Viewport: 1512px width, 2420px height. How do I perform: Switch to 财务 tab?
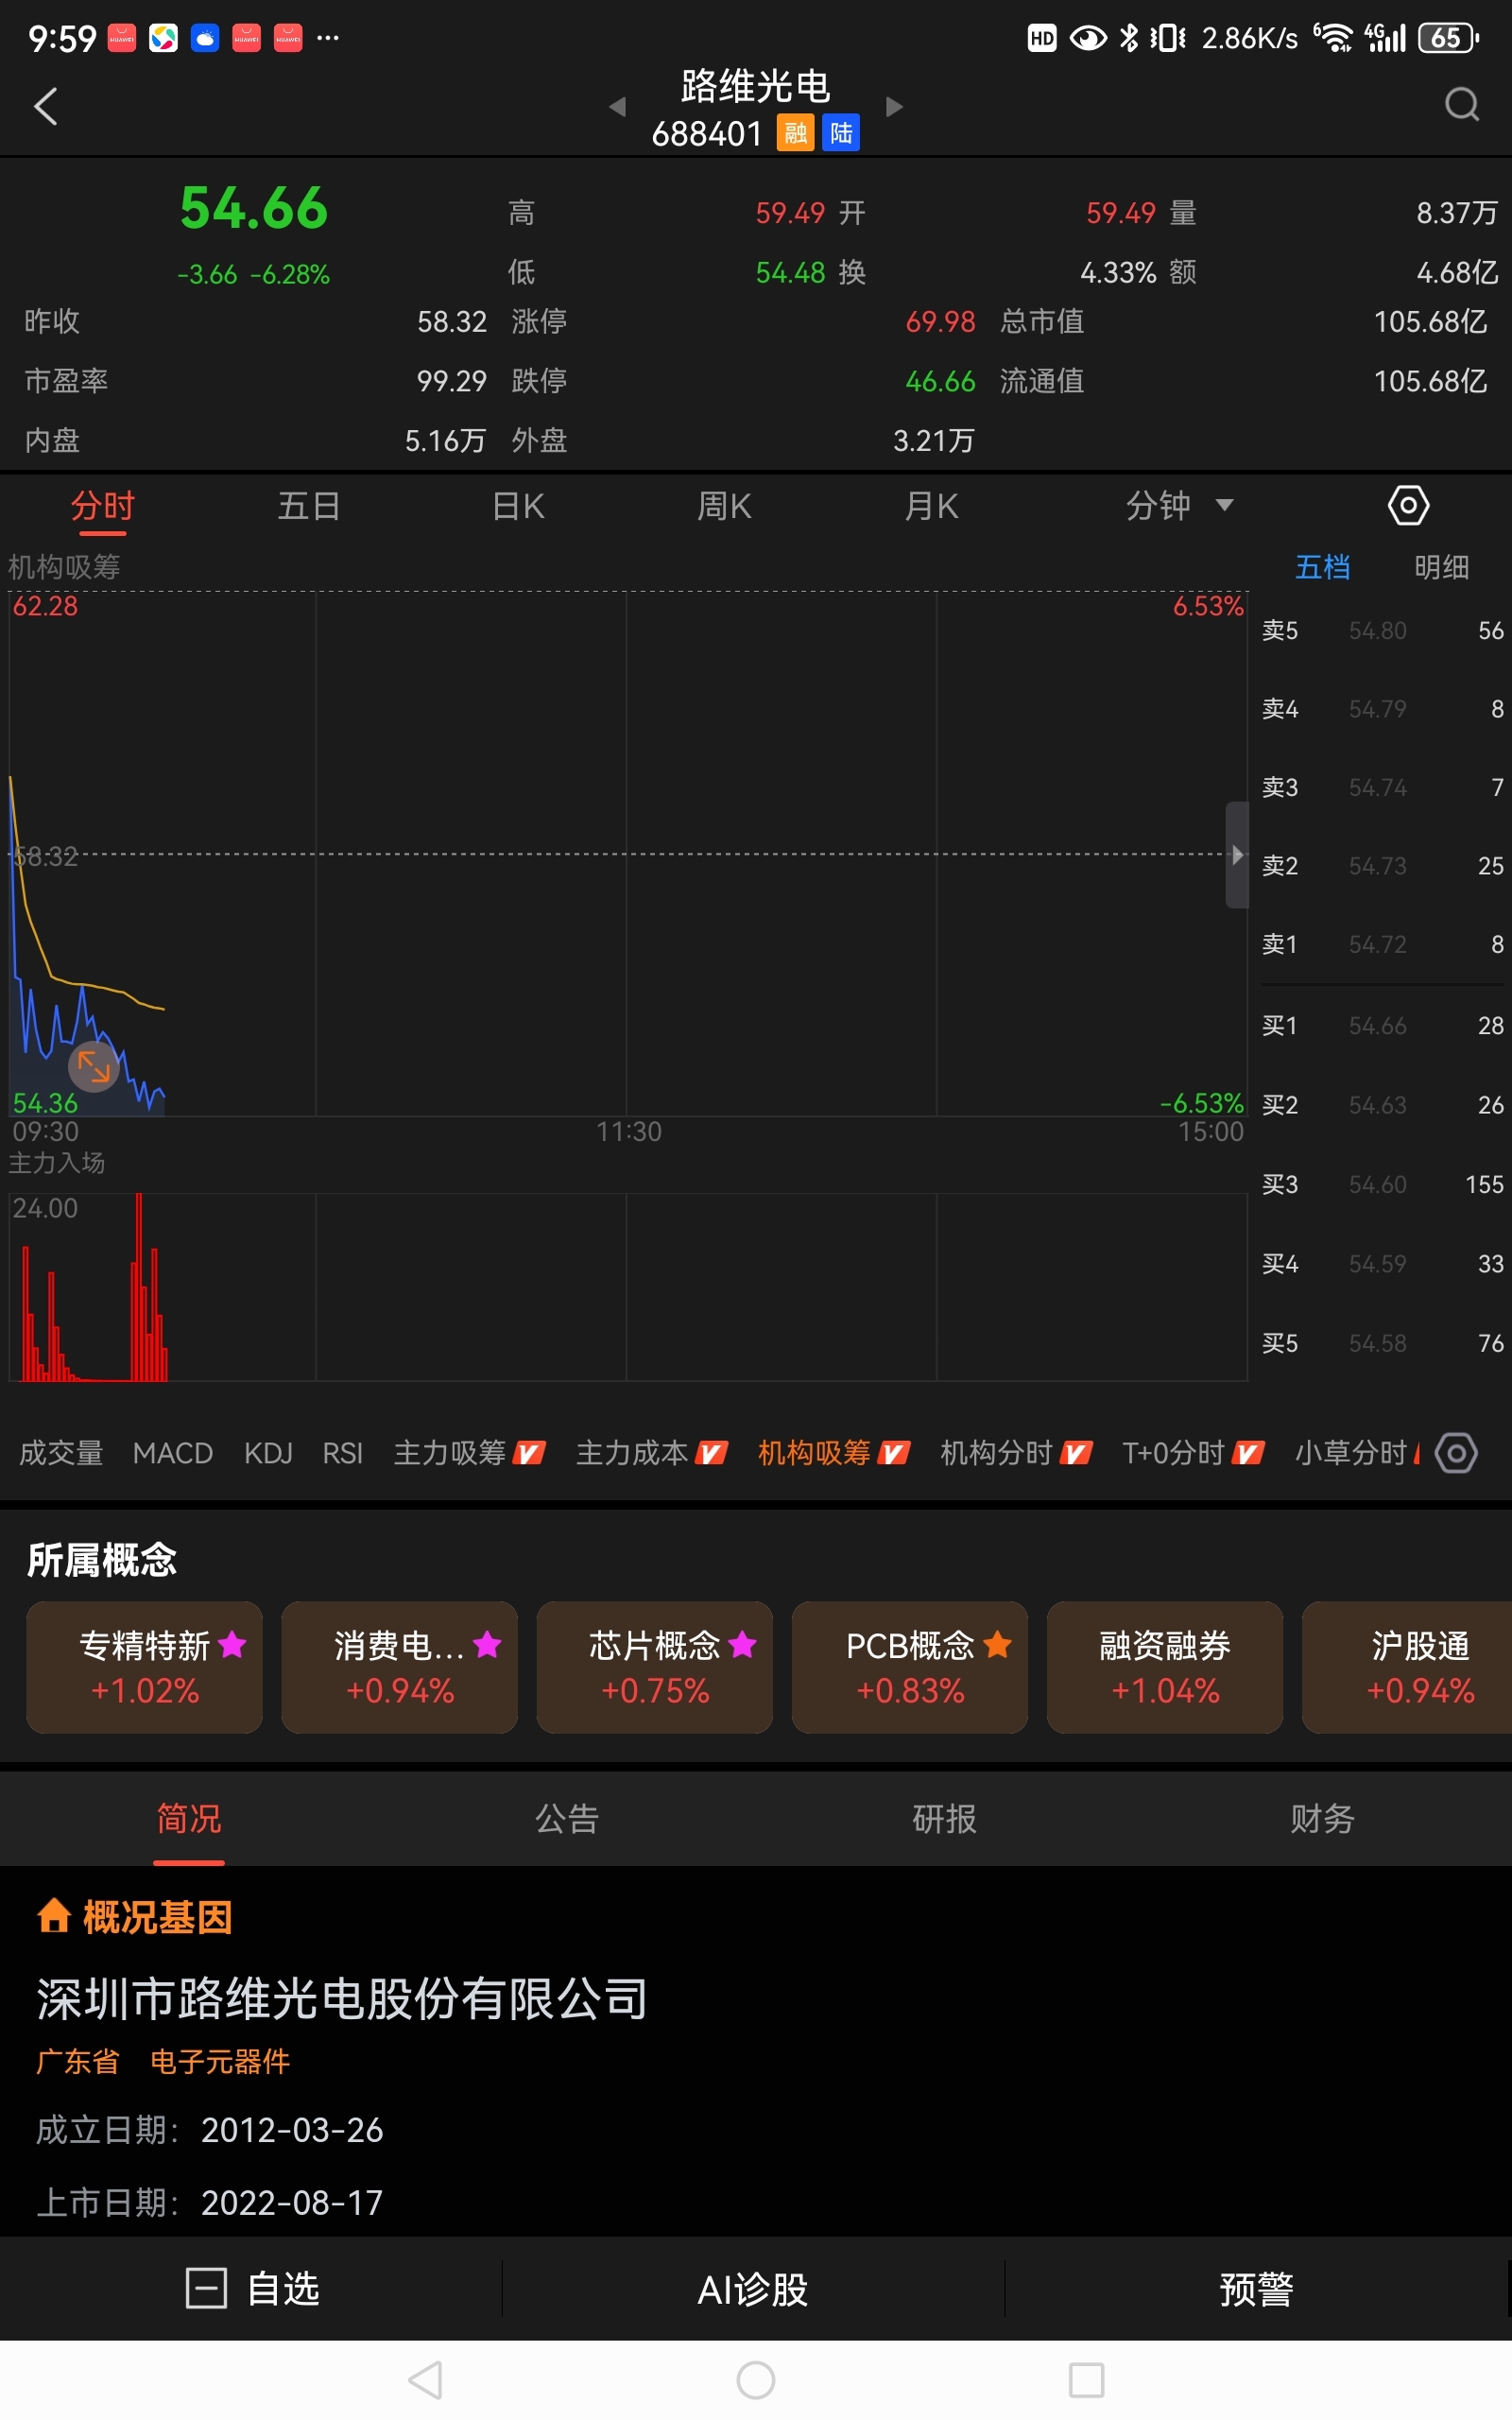1322,1819
